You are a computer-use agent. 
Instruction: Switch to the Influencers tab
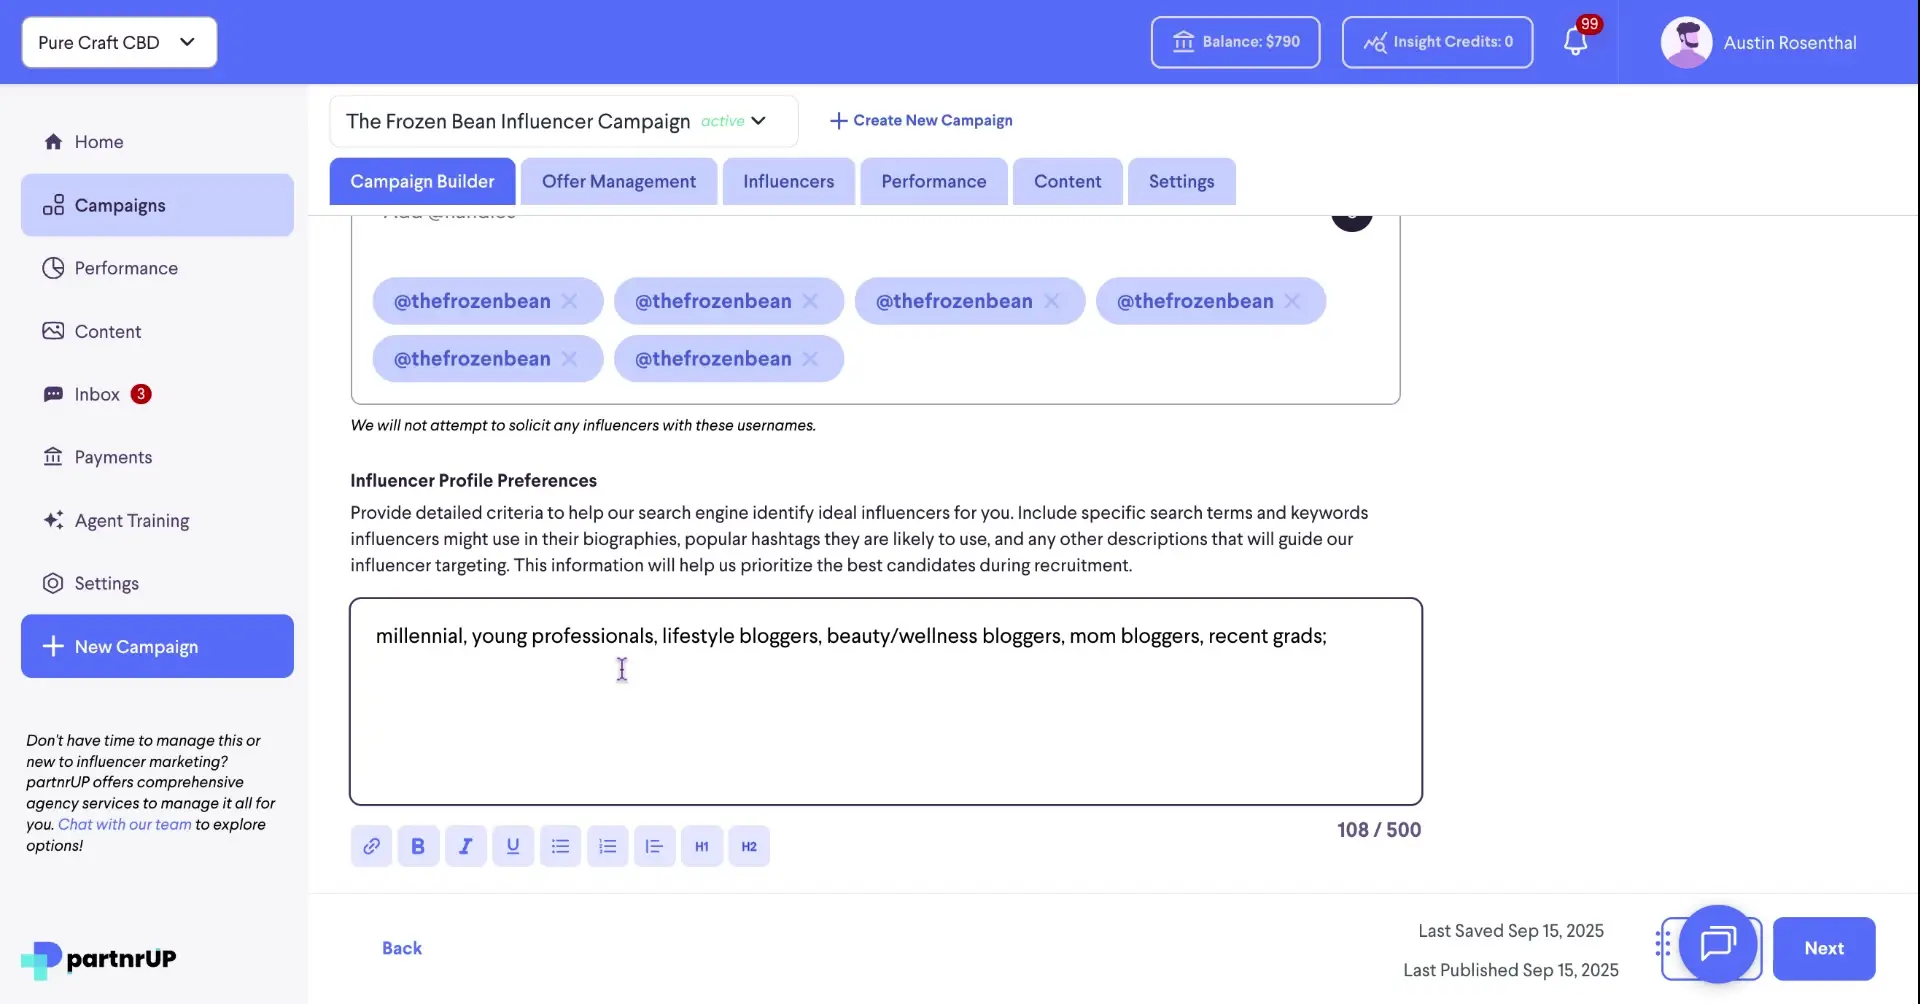788,181
